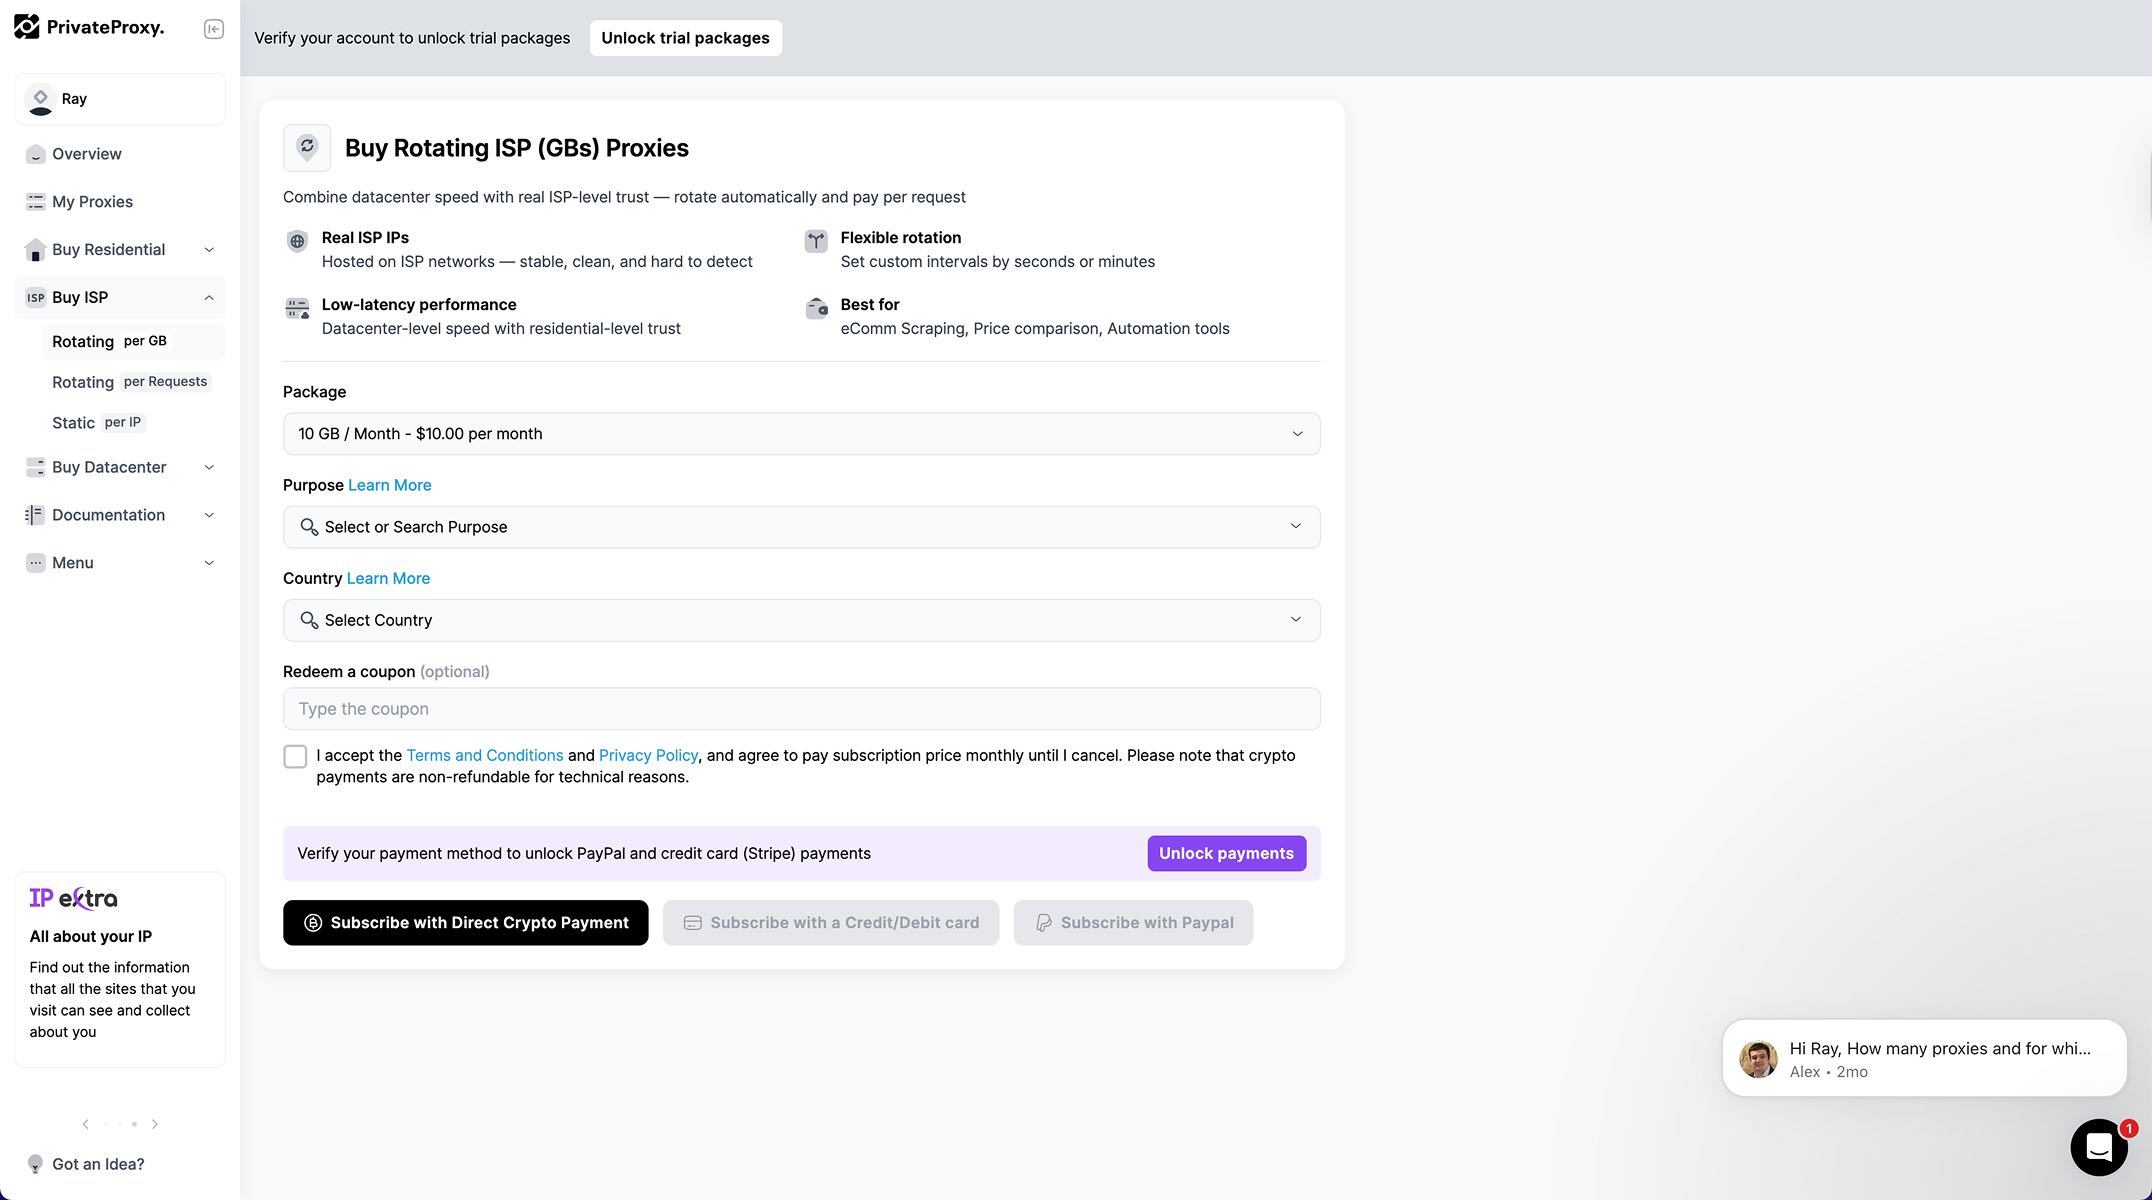Screen dimensions: 2152x1200
Task: Tick the Terms and Conditions checkbox
Action: coord(295,756)
